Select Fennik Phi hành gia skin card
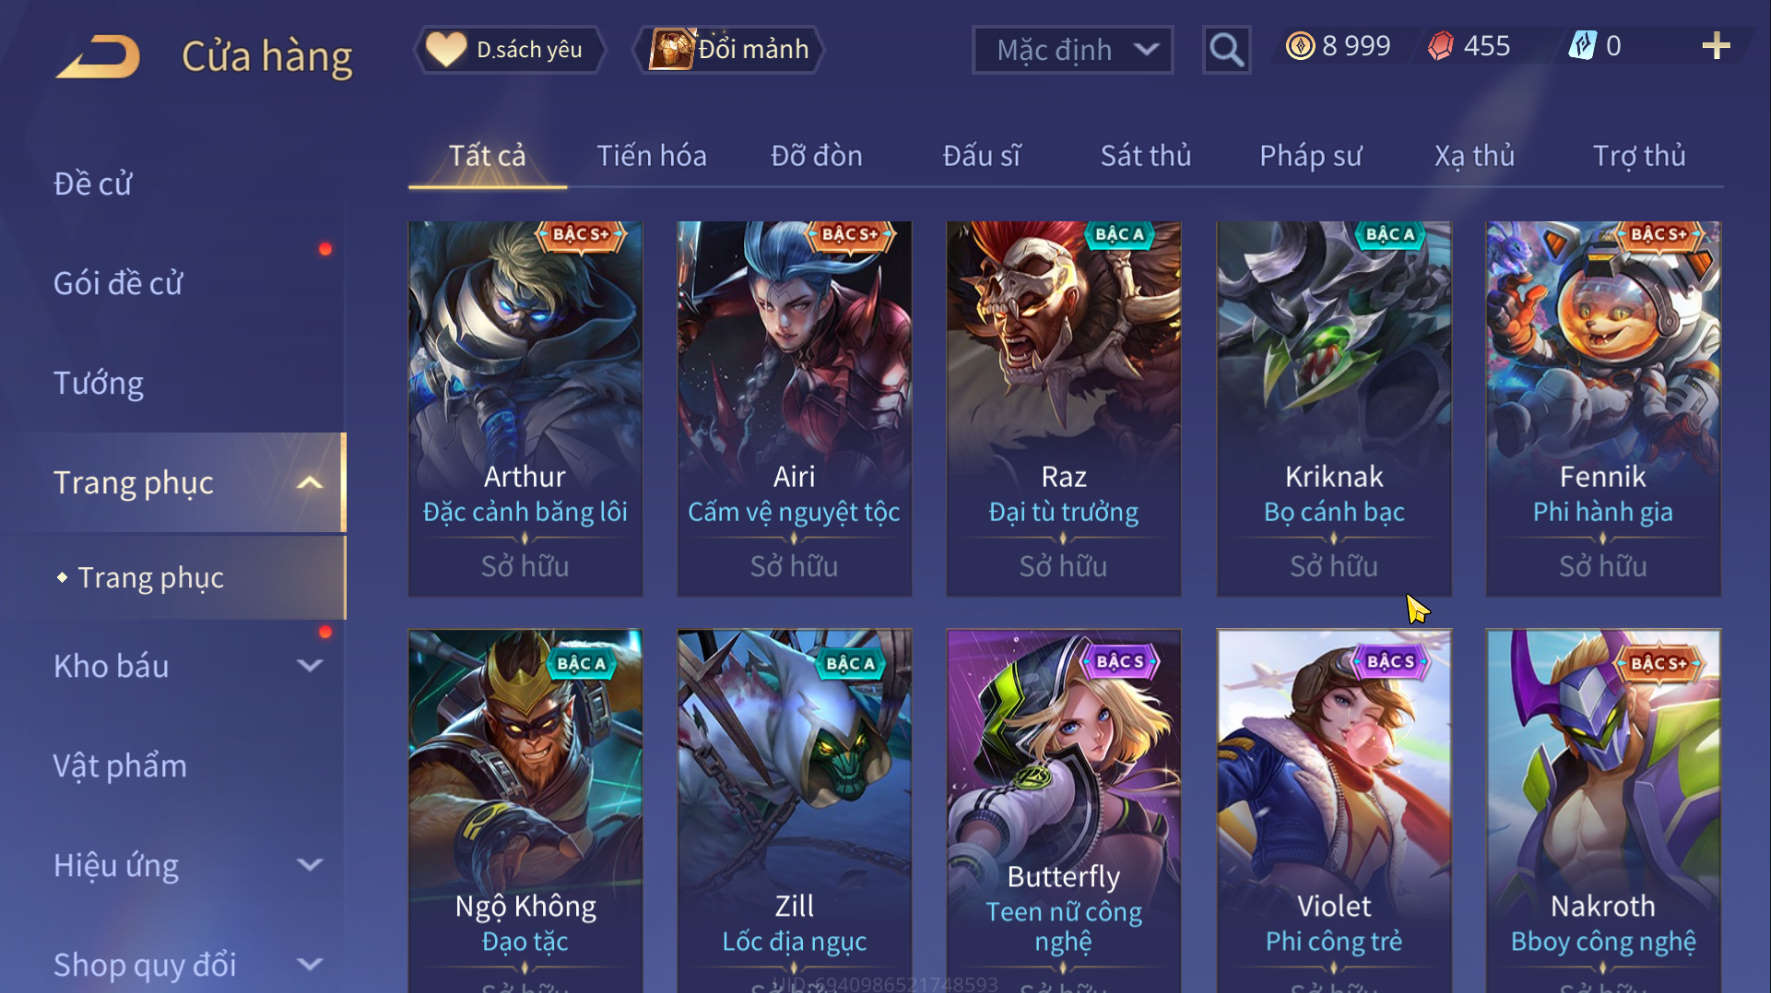The image size is (1771, 993). pos(1603,409)
